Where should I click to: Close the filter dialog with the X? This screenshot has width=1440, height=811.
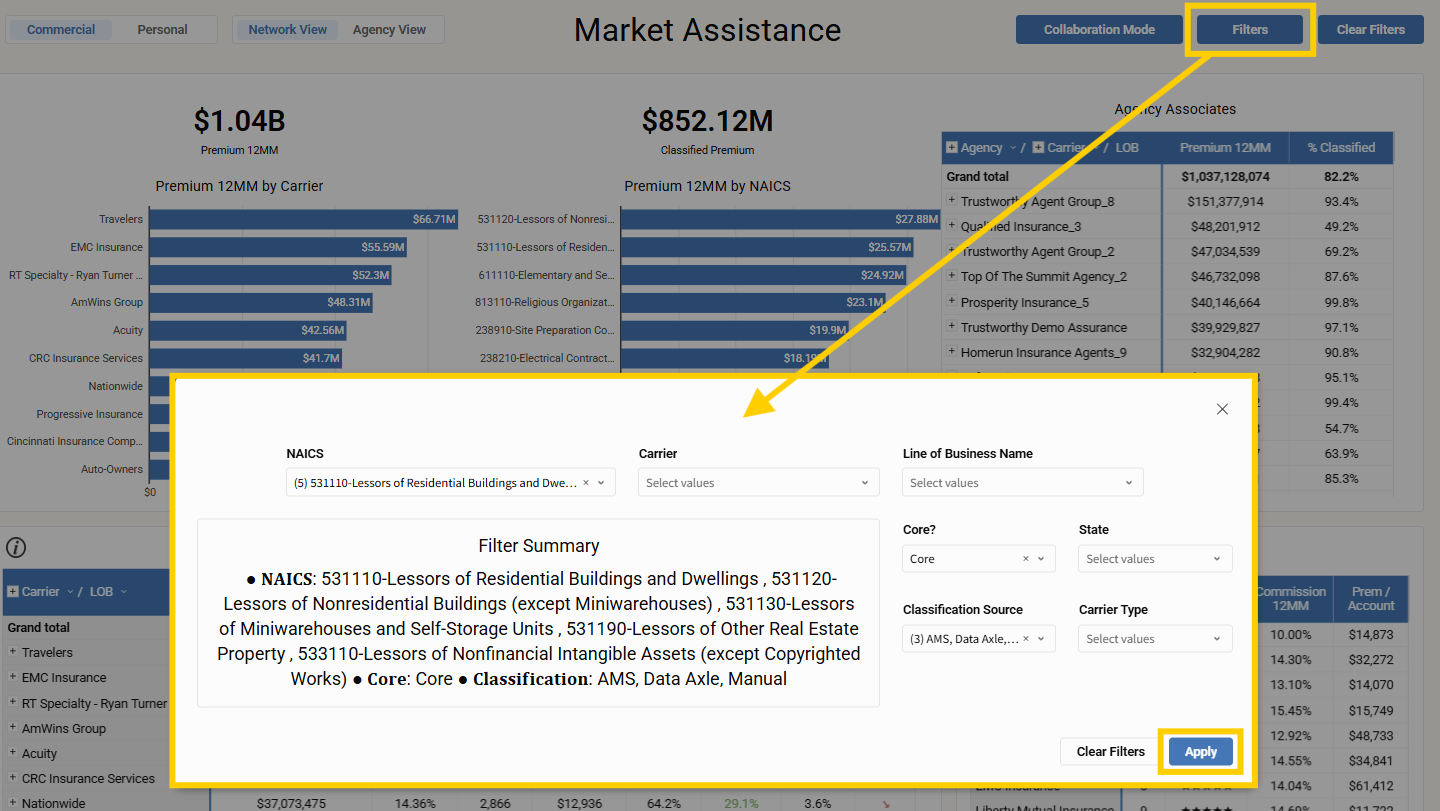pyautogui.click(x=1222, y=409)
